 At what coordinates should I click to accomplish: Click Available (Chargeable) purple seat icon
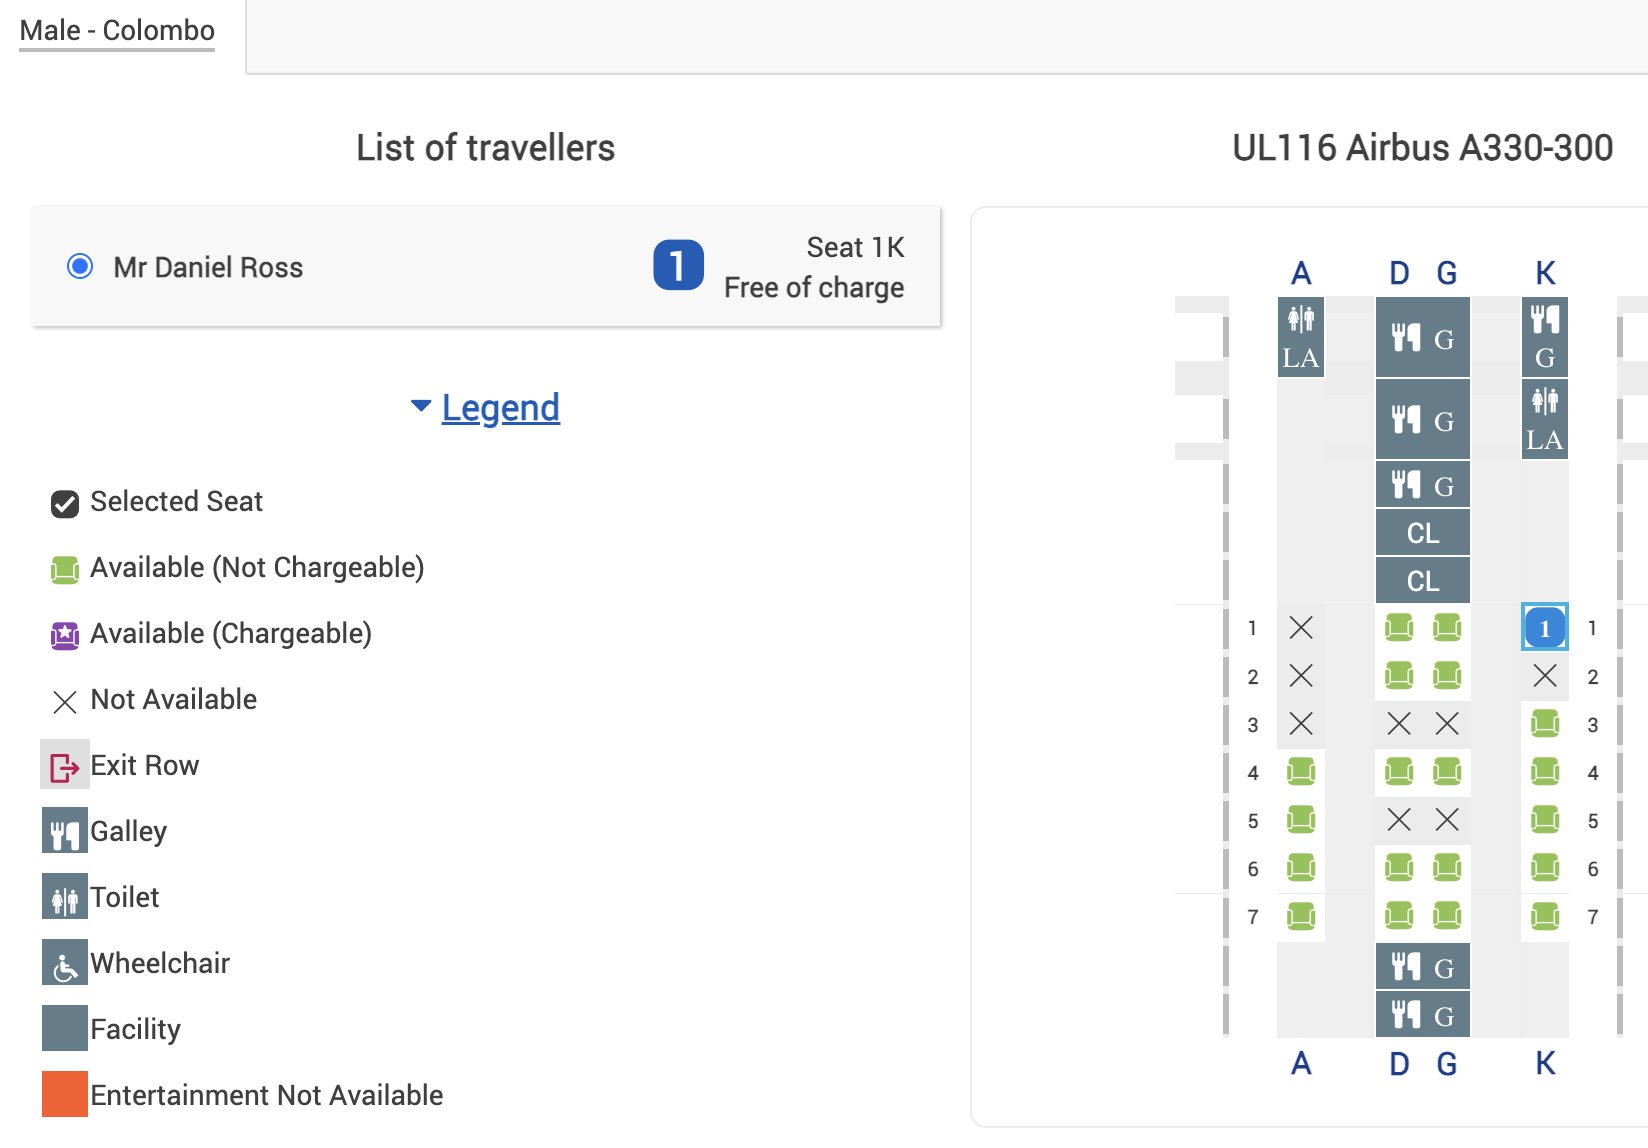pos(65,636)
